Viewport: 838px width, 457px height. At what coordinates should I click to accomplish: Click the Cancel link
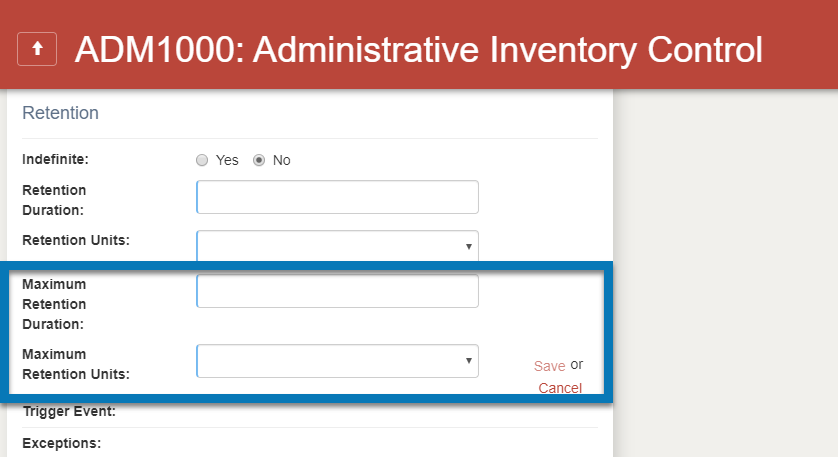click(x=560, y=388)
